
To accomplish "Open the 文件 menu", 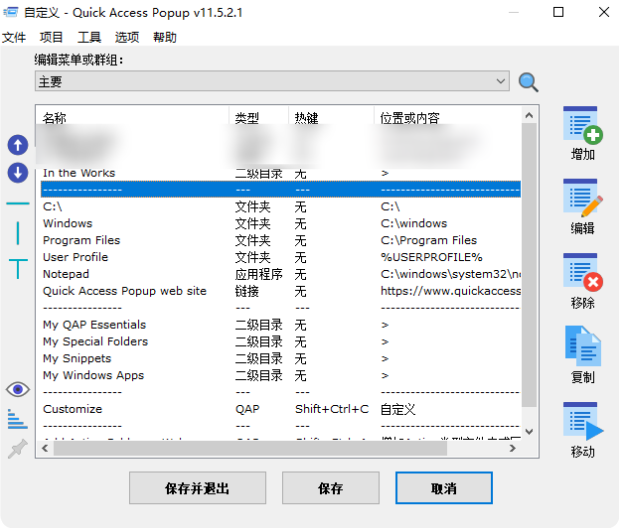I will [14, 38].
